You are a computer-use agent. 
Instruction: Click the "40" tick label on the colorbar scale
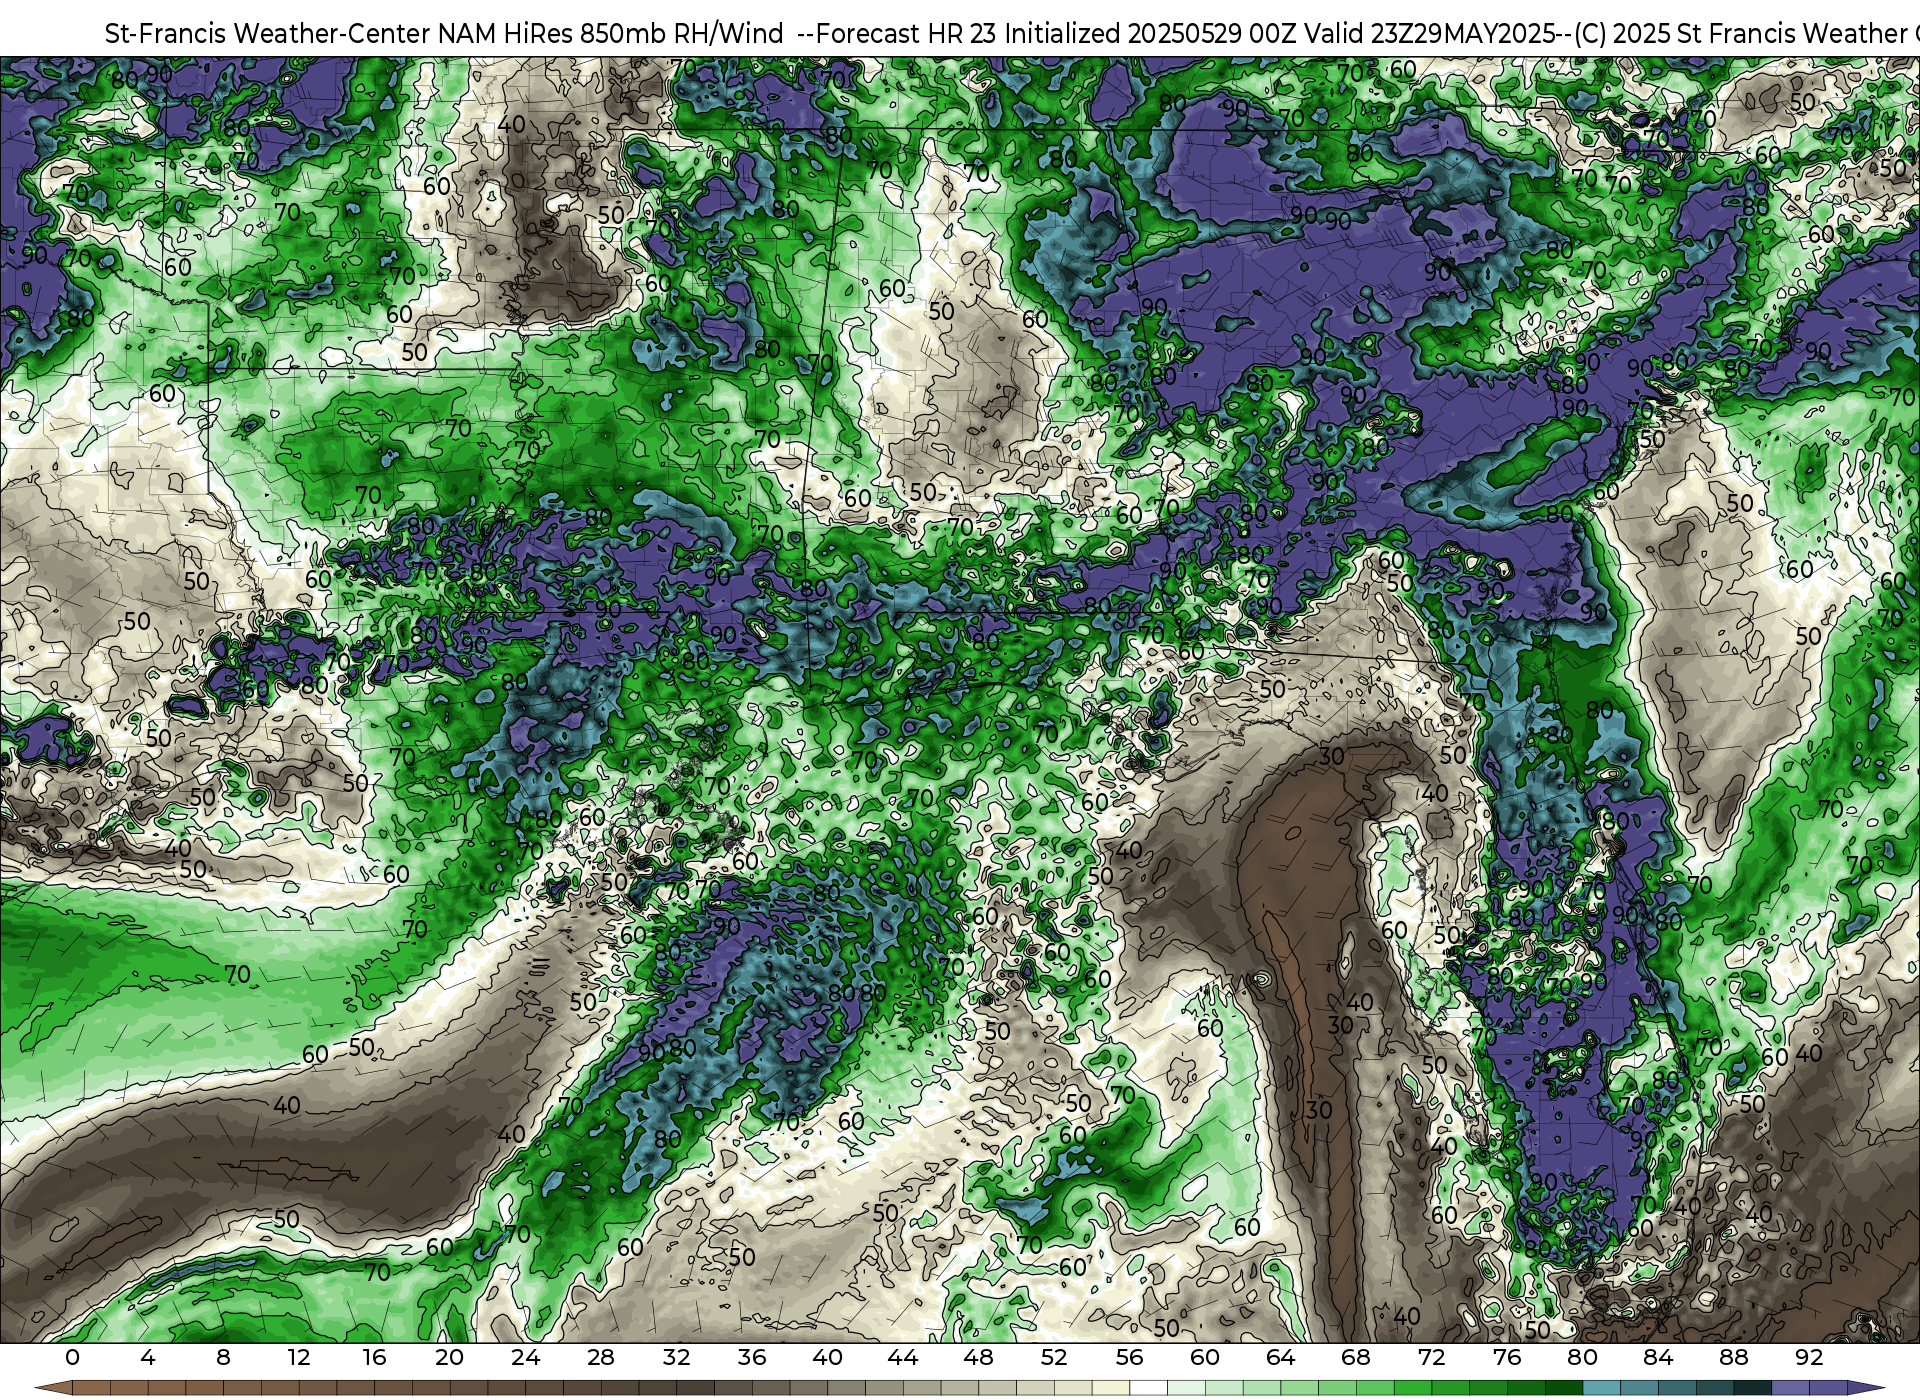click(x=827, y=1357)
